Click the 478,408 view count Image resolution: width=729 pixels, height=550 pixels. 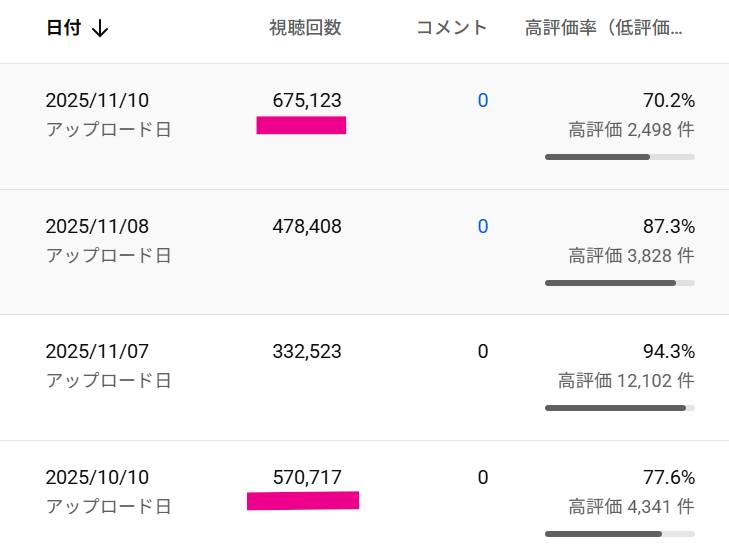tap(307, 226)
